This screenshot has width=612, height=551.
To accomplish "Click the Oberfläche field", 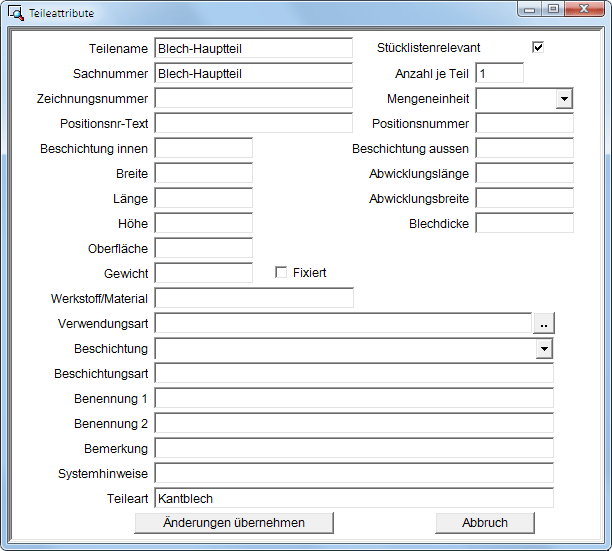I will 204,248.
